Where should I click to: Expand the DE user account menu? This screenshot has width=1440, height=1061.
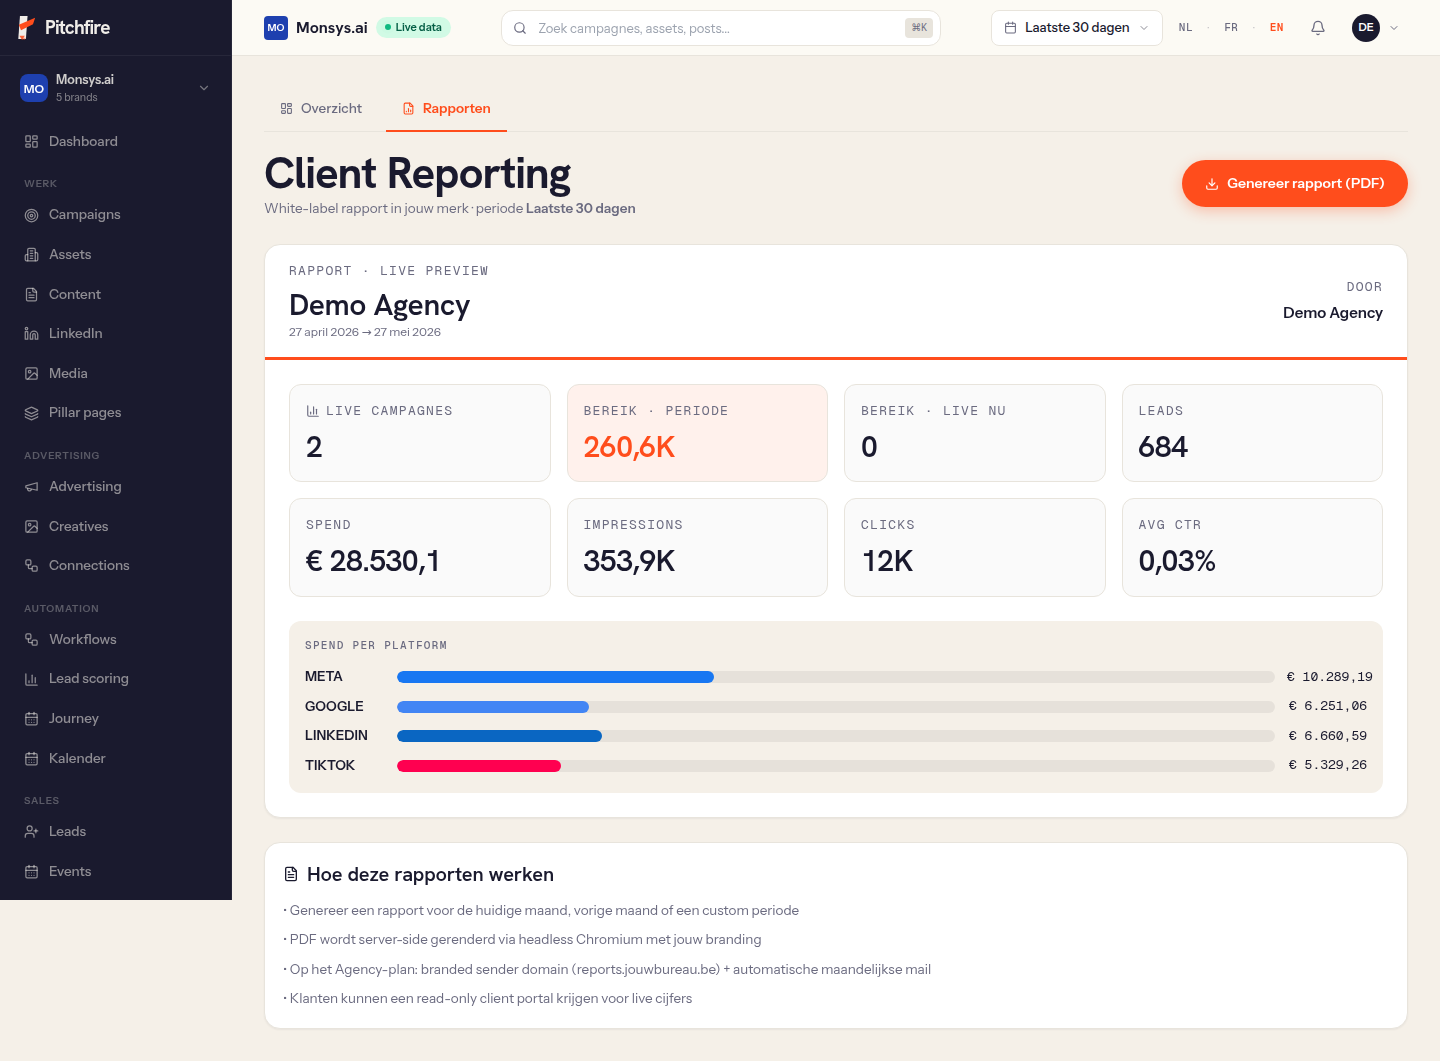tap(1376, 28)
